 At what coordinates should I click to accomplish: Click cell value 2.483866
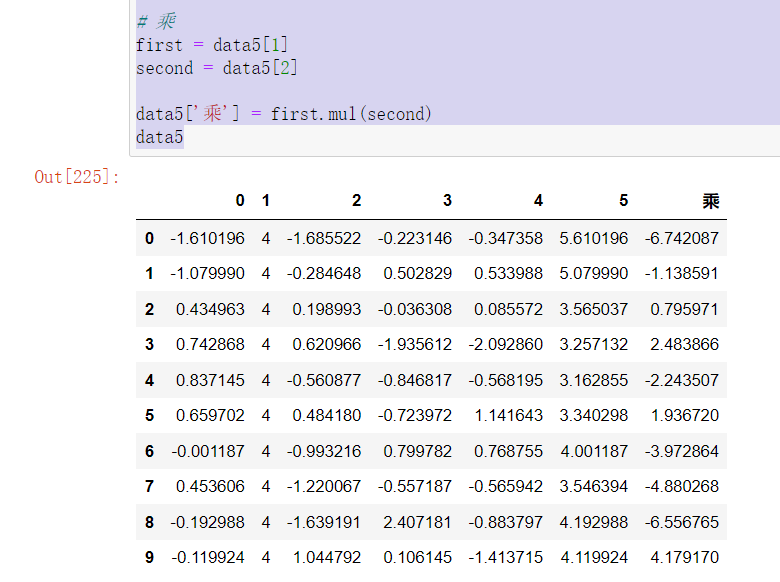tap(684, 344)
